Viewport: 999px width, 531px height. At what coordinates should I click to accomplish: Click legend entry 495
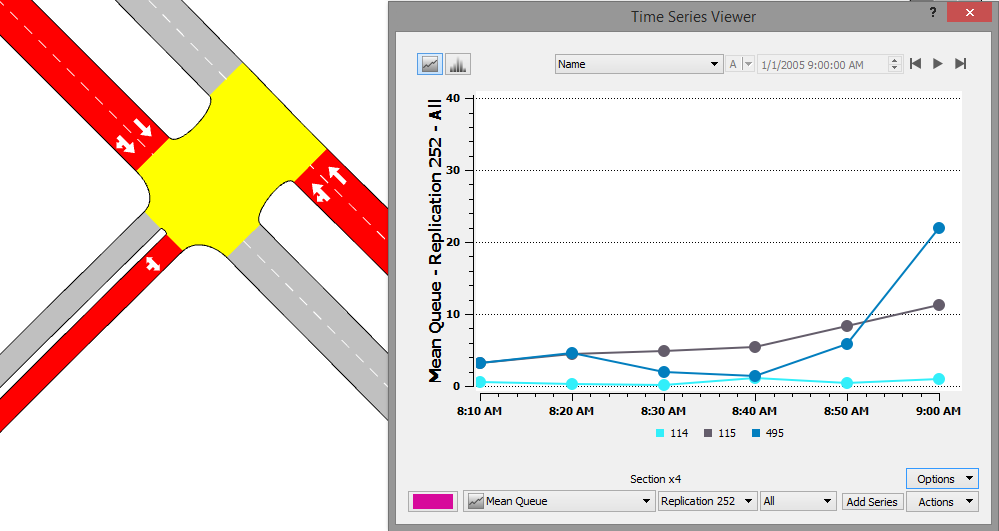(x=768, y=433)
